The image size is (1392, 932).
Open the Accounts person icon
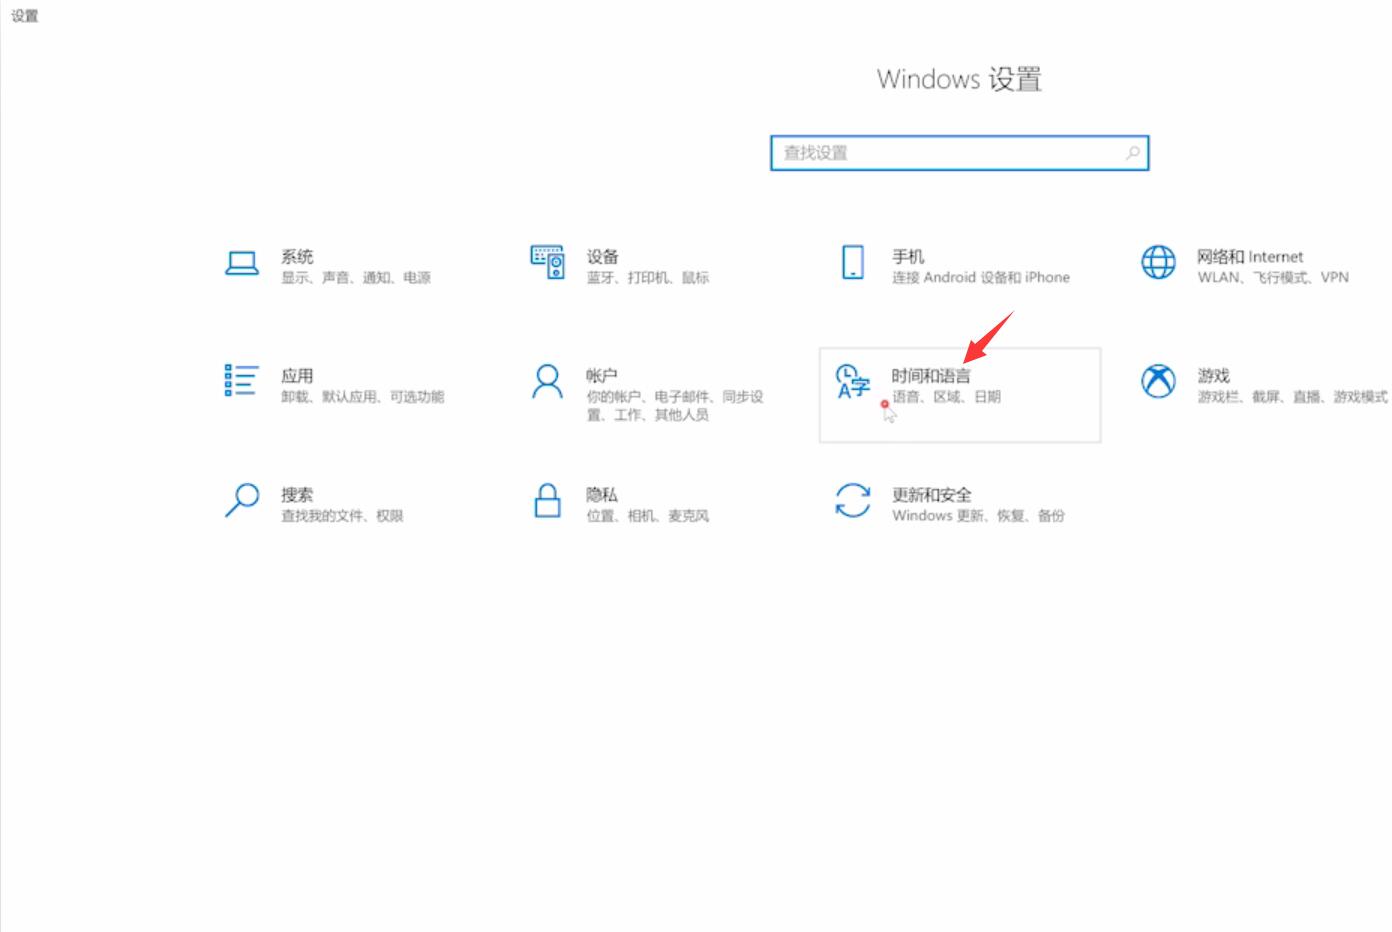coord(547,381)
